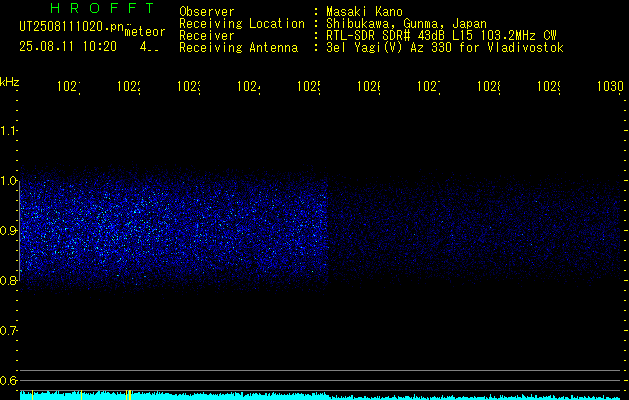Select the observer name Masaki Kano
The width and height of the screenshot is (629, 400).
(x=364, y=12)
